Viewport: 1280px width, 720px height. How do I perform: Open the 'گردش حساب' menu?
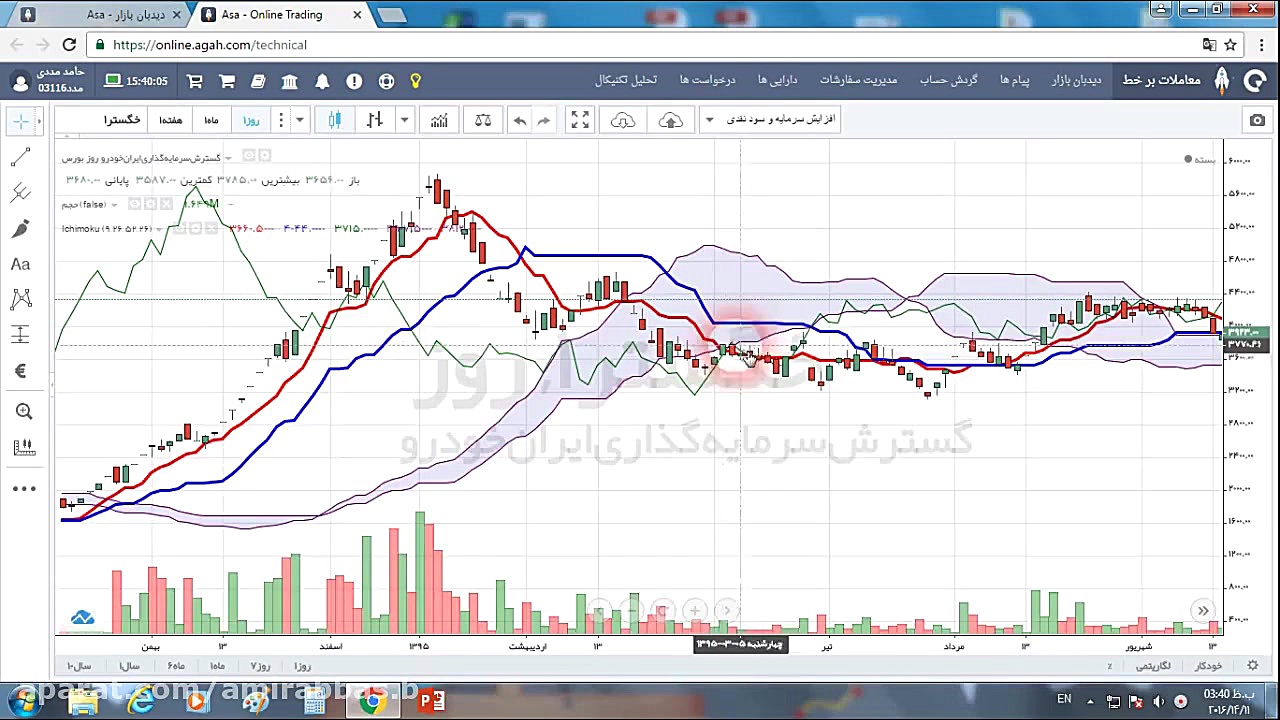948,80
